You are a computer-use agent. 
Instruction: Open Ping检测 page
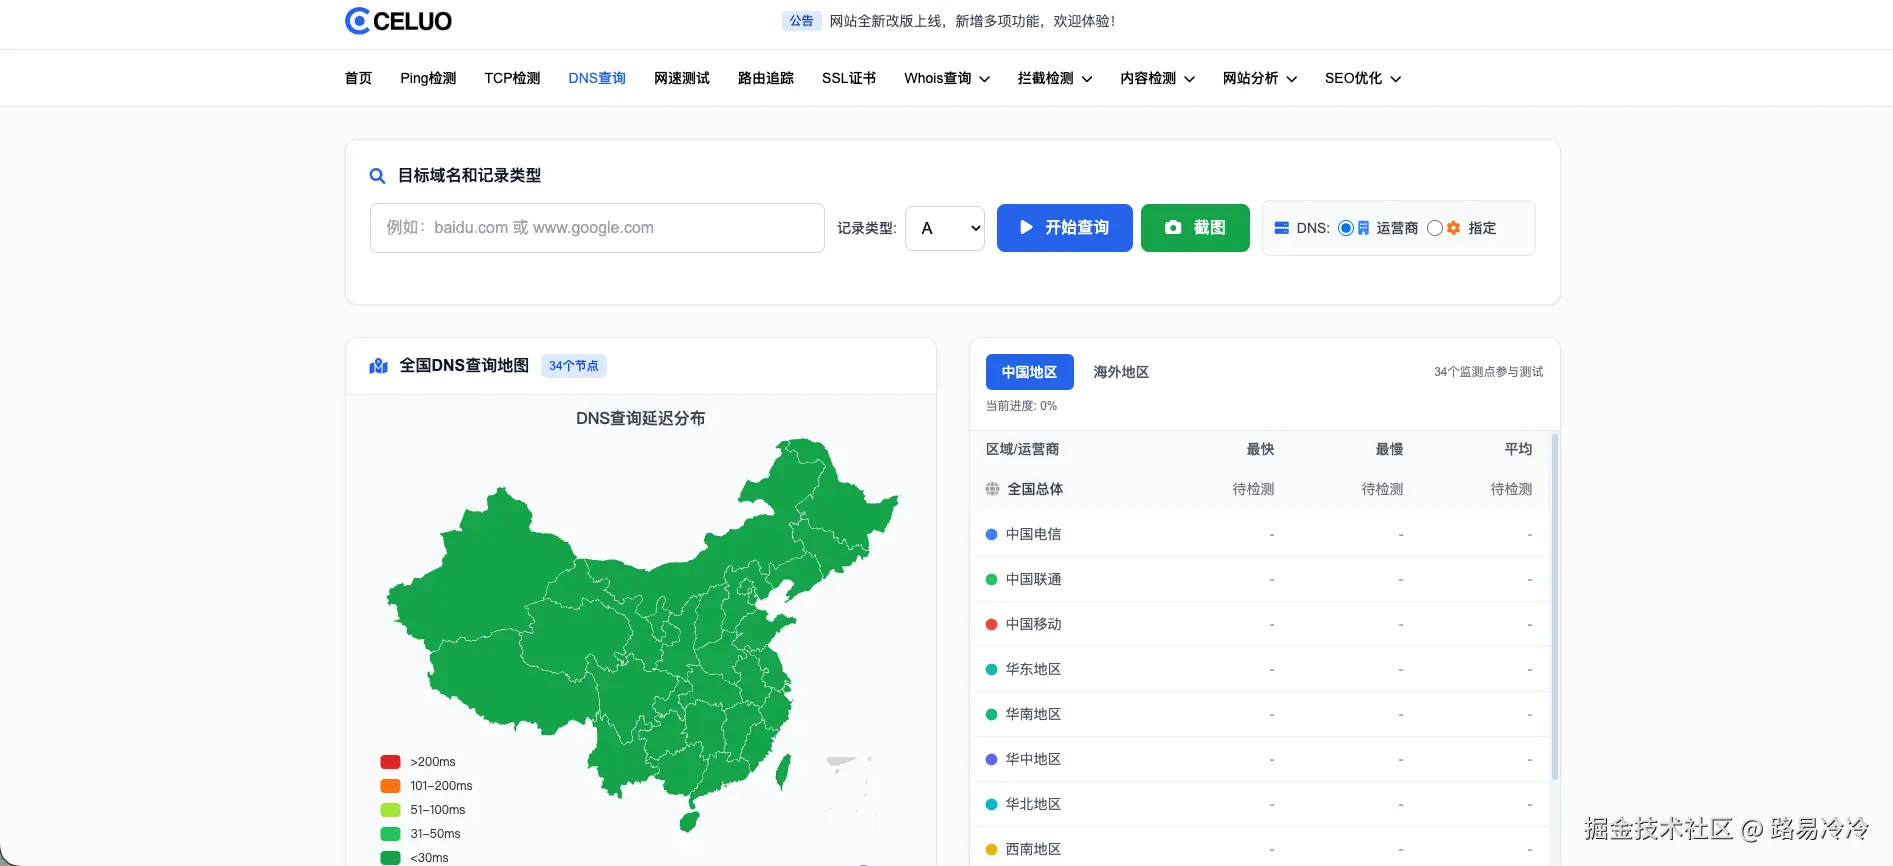click(x=428, y=78)
